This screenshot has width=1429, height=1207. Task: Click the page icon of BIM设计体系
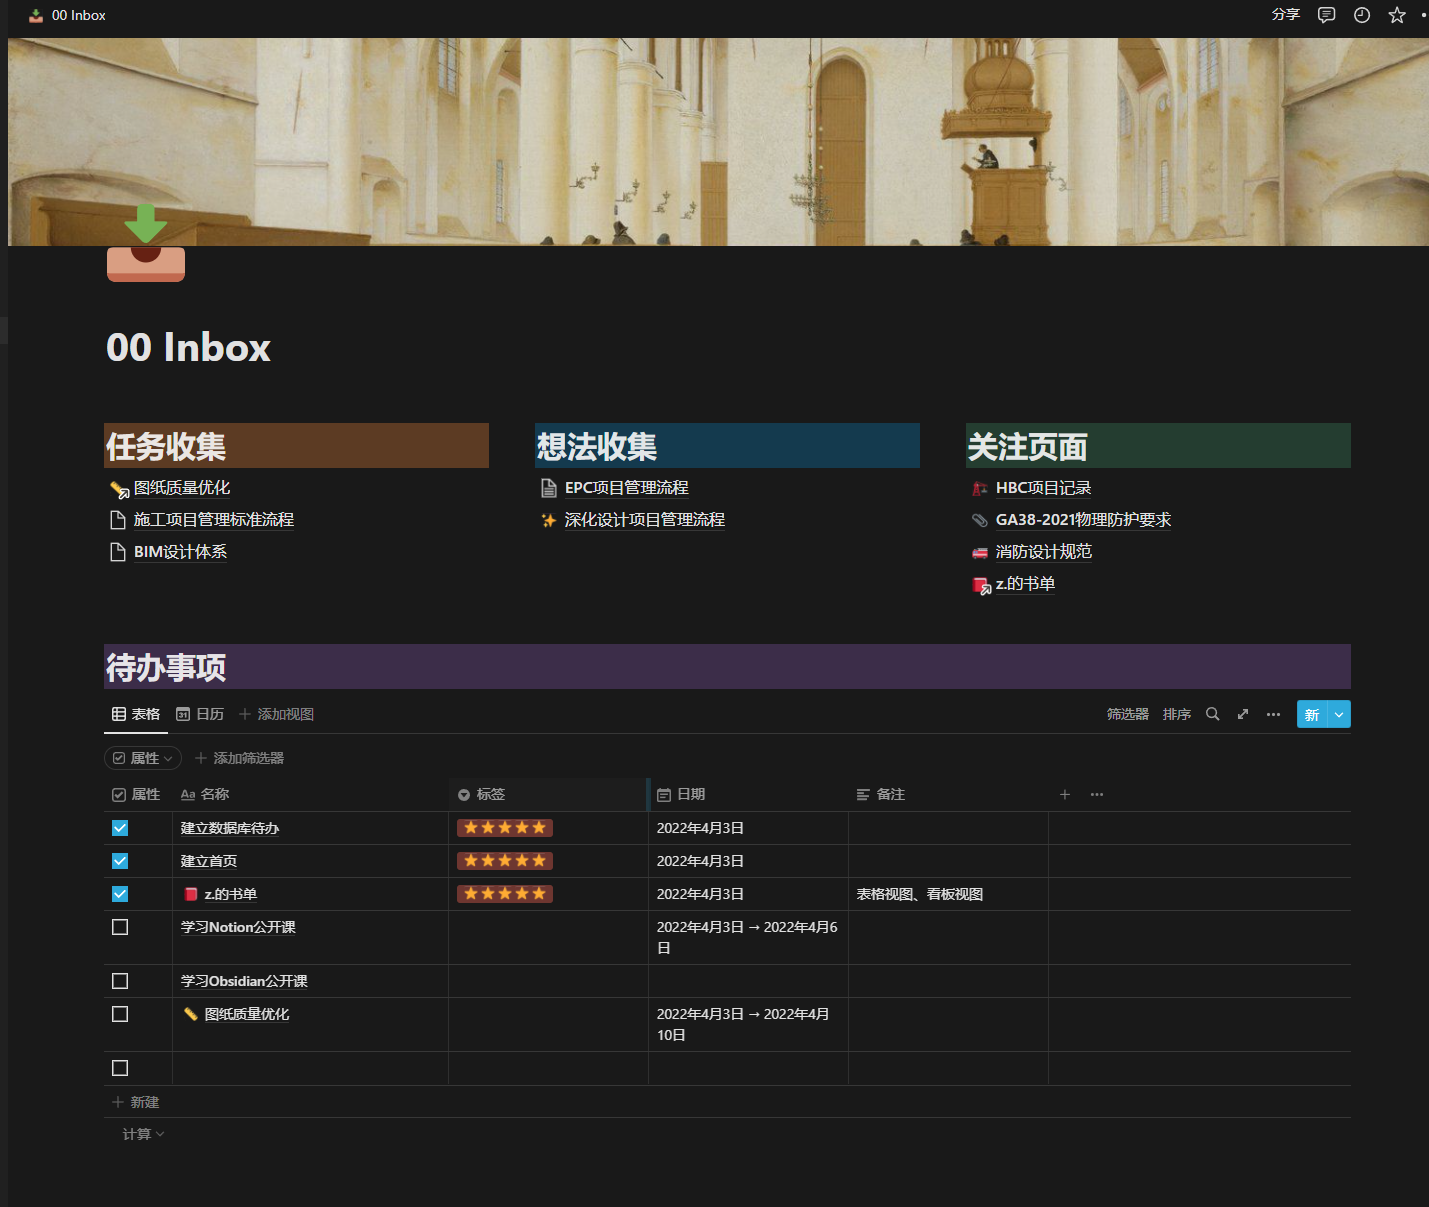pyautogui.click(x=118, y=552)
